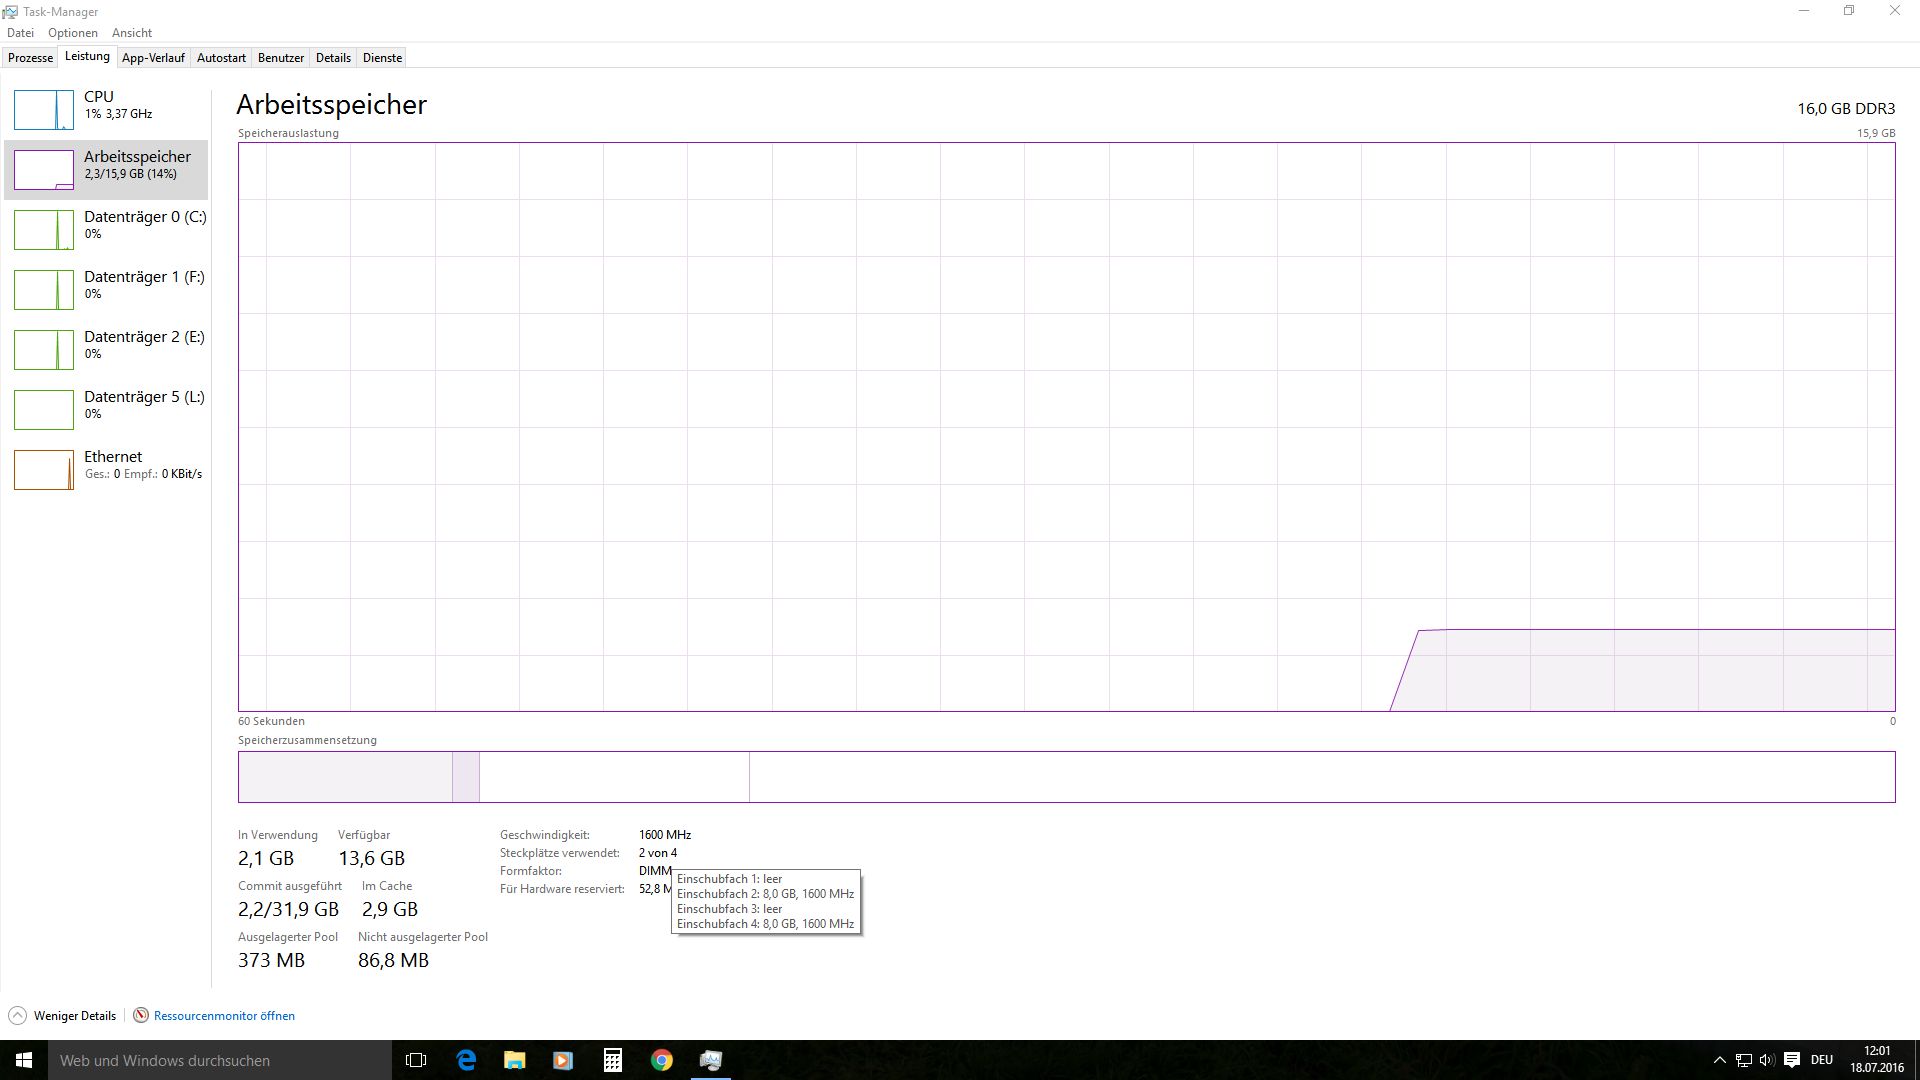The image size is (1920, 1080).
Task: Click the Task View taskbar icon
Action: tap(416, 1060)
